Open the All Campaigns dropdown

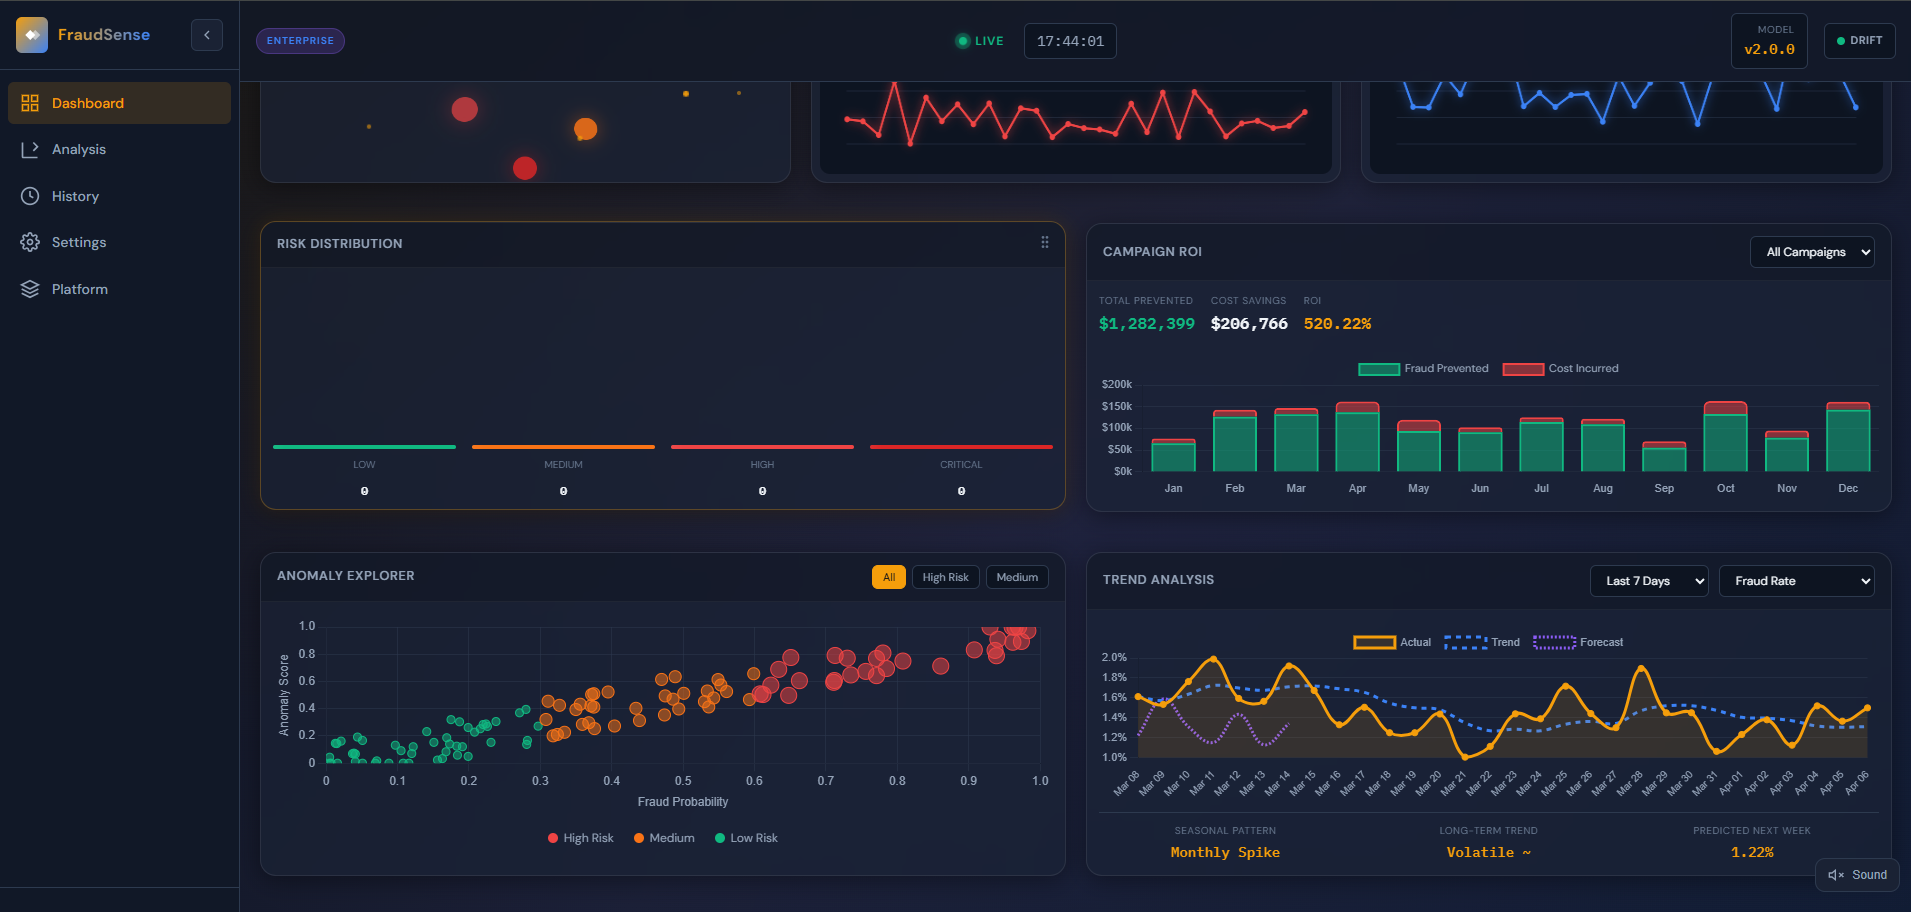1812,252
